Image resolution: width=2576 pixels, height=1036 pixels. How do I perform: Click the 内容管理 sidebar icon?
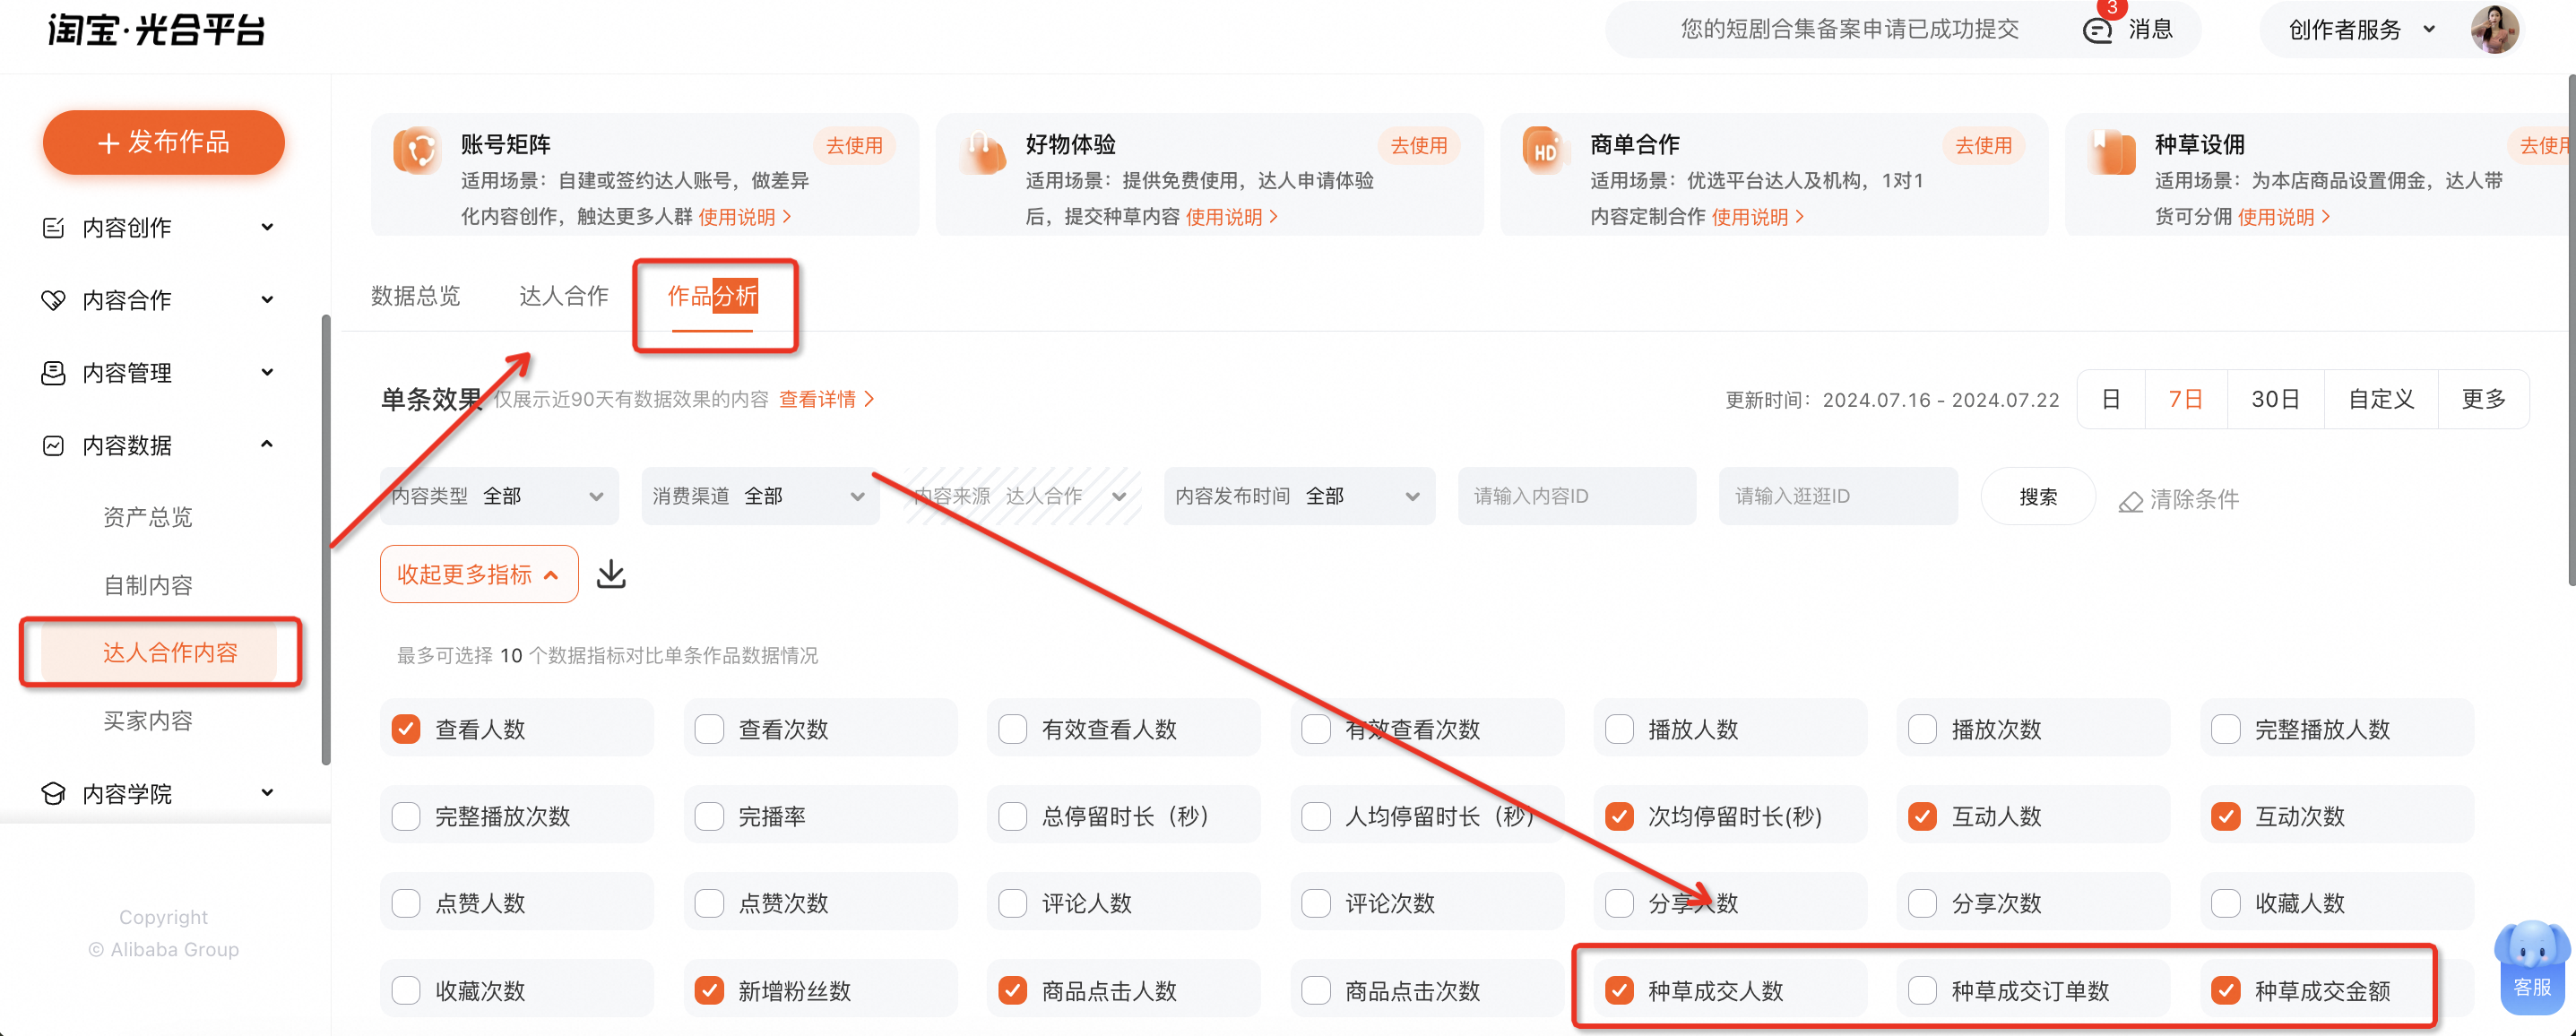[53, 373]
